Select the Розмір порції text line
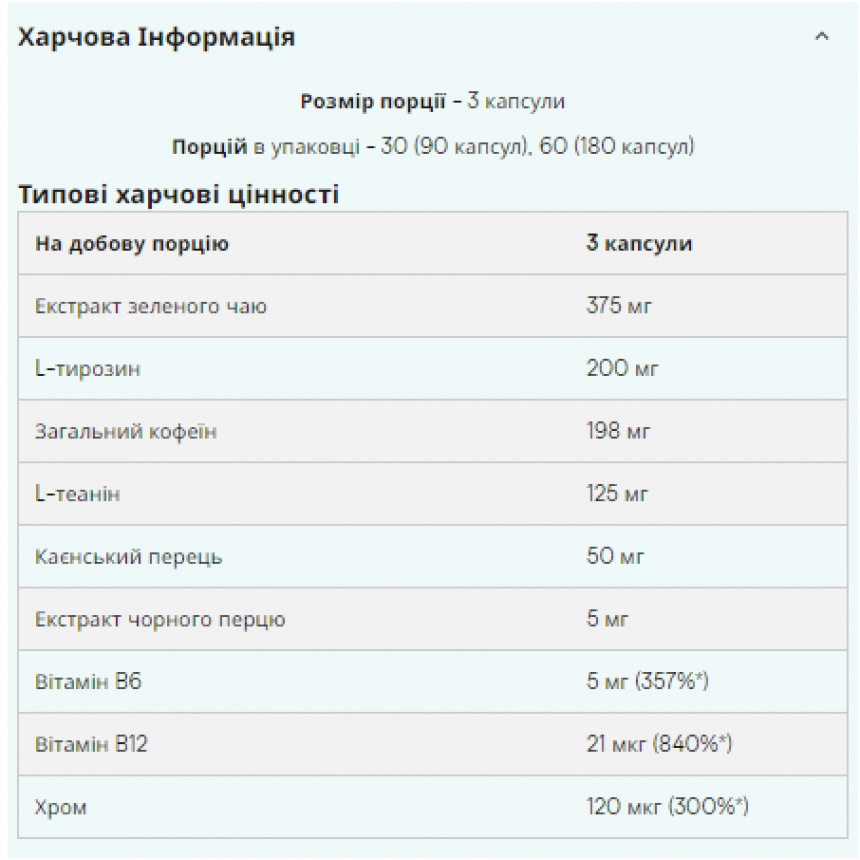Viewport: 860px width, 860px height. coord(432,101)
